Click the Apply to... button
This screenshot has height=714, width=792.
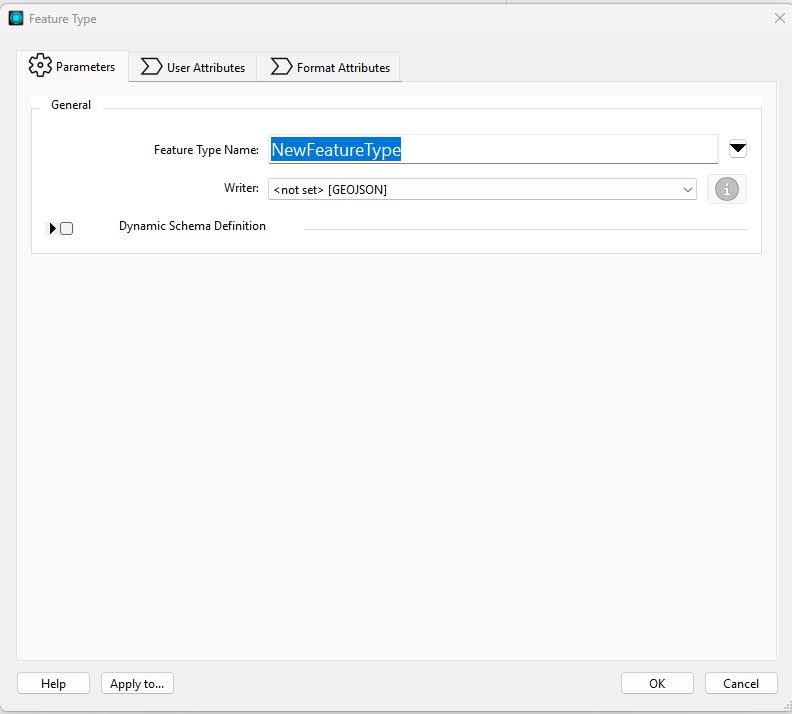pos(137,683)
